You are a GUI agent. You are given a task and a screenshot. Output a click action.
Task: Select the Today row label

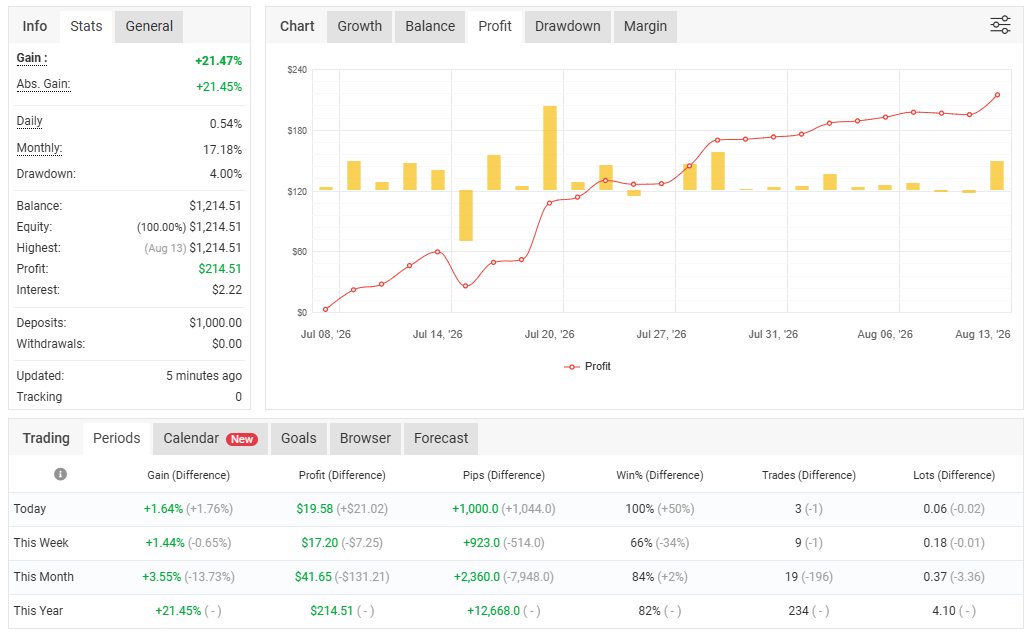tap(30, 509)
